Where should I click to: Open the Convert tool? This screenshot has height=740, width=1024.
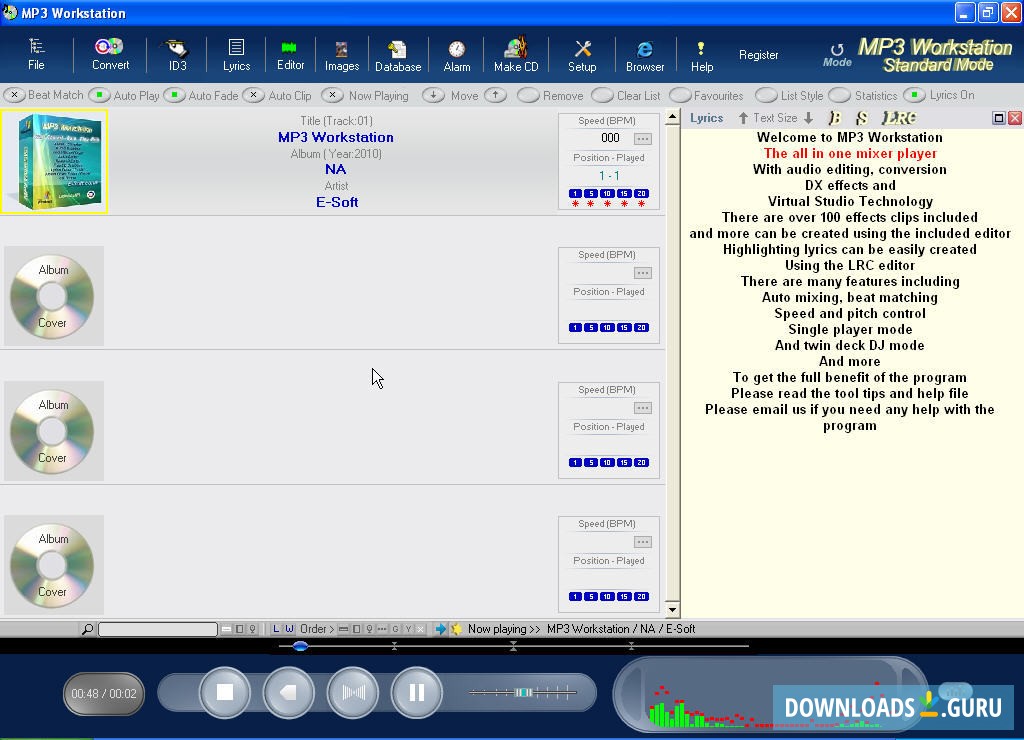(110, 54)
